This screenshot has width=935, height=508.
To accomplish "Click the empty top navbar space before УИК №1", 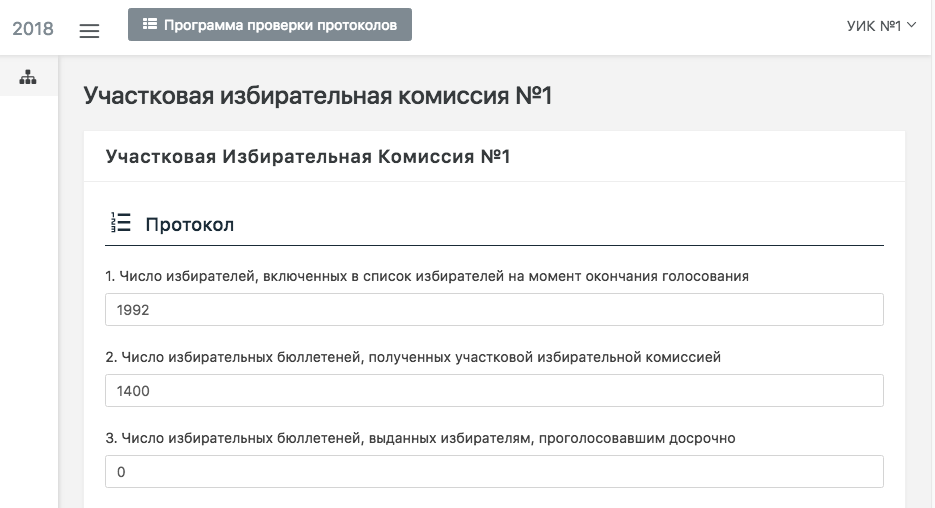I will click(x=620, y=27).
